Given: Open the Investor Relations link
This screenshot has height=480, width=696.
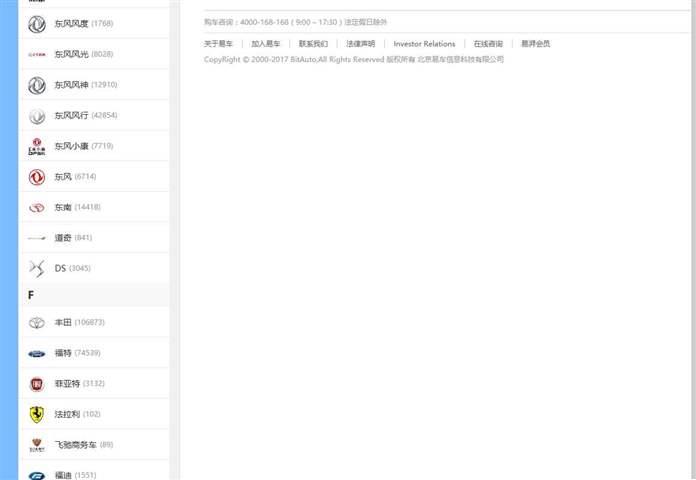Looking at the screenshot, I should (424, 44).
